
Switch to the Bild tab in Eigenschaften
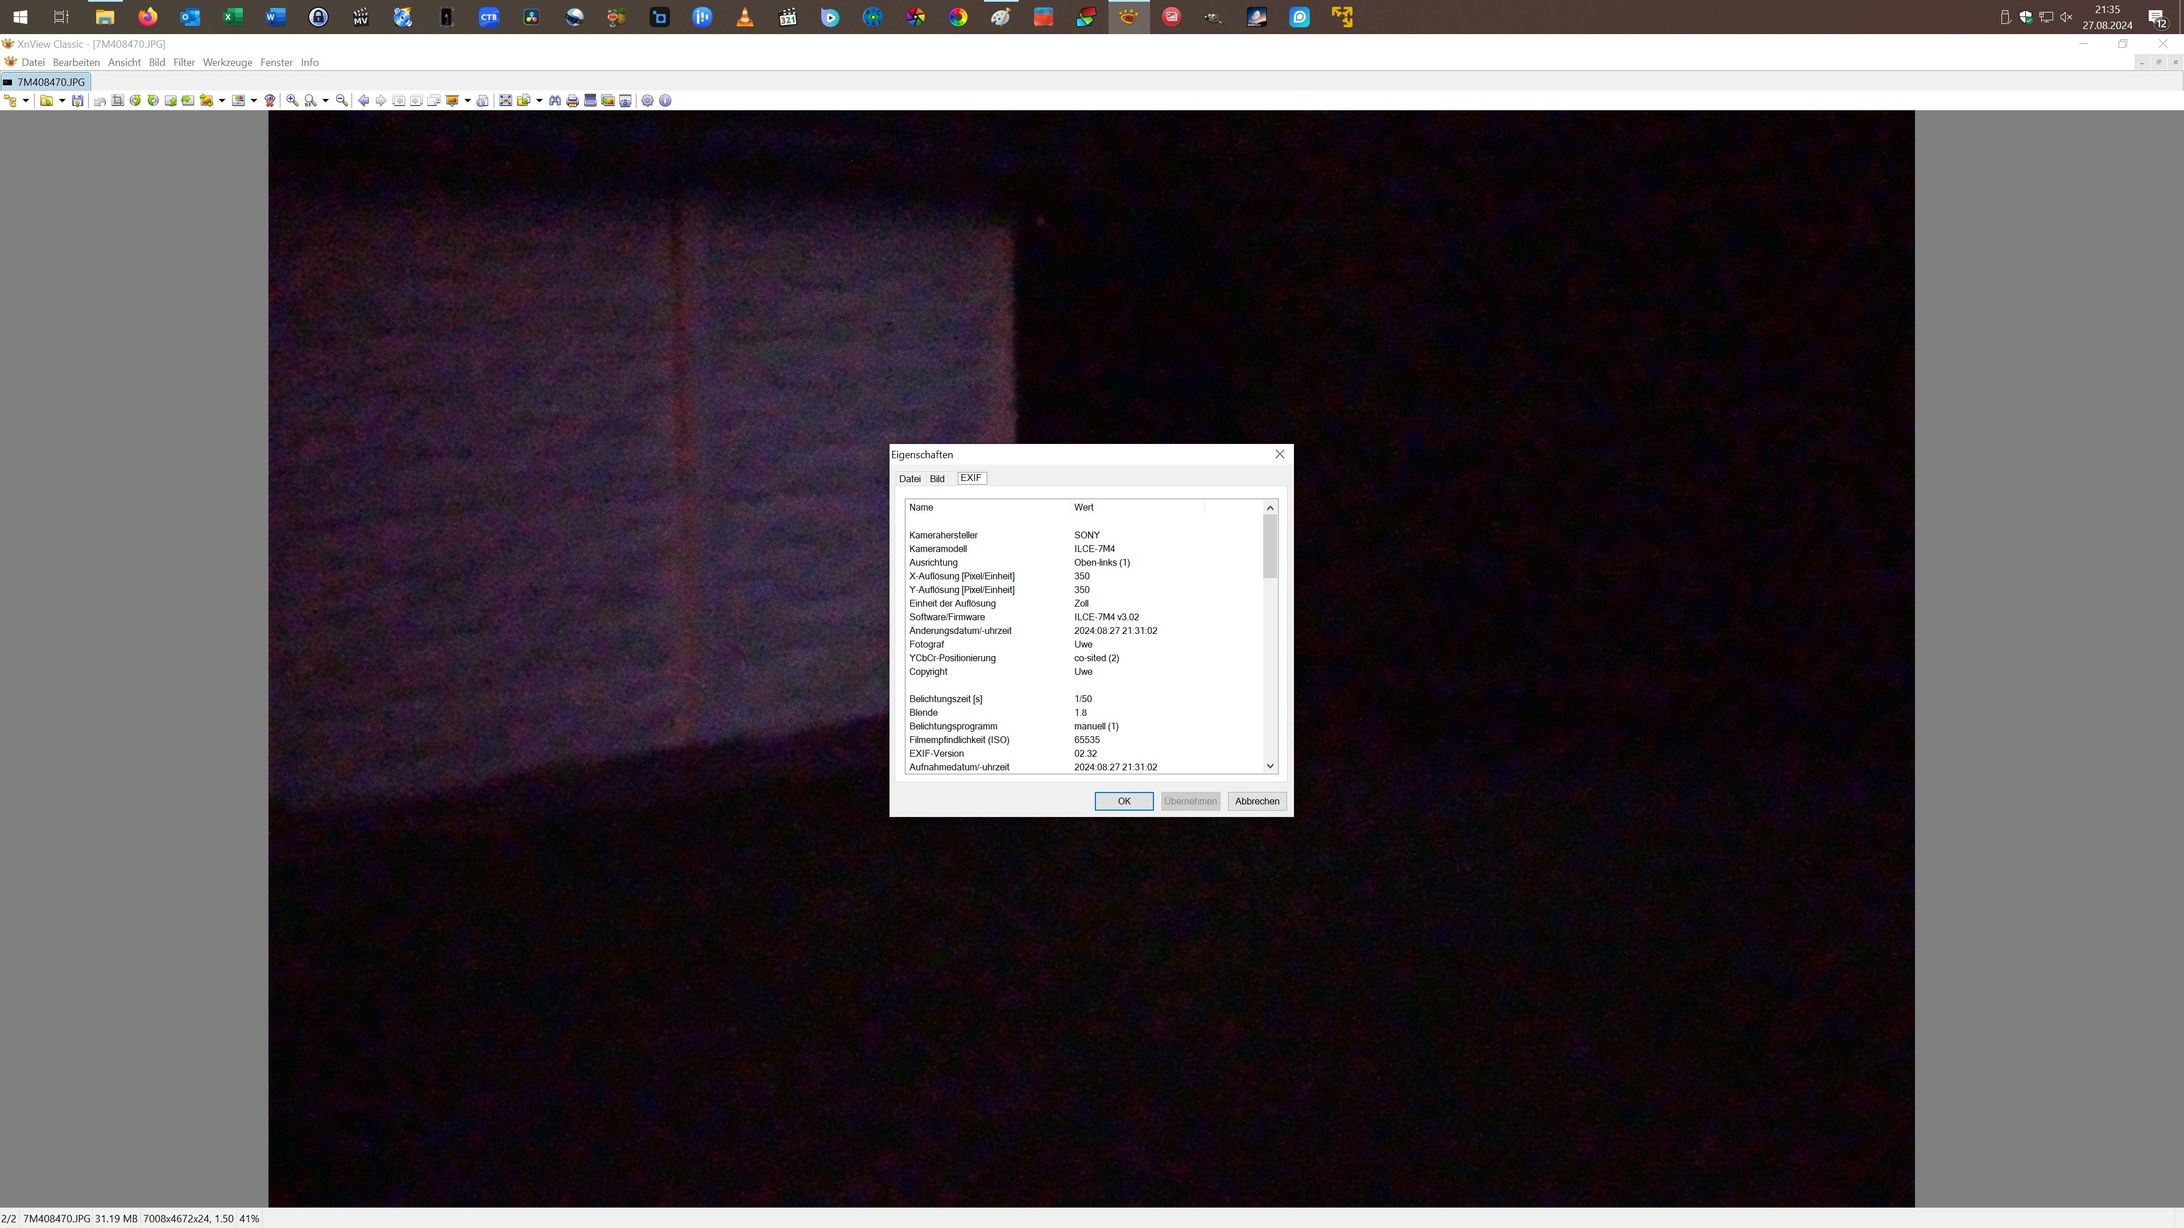pos(937,479)
